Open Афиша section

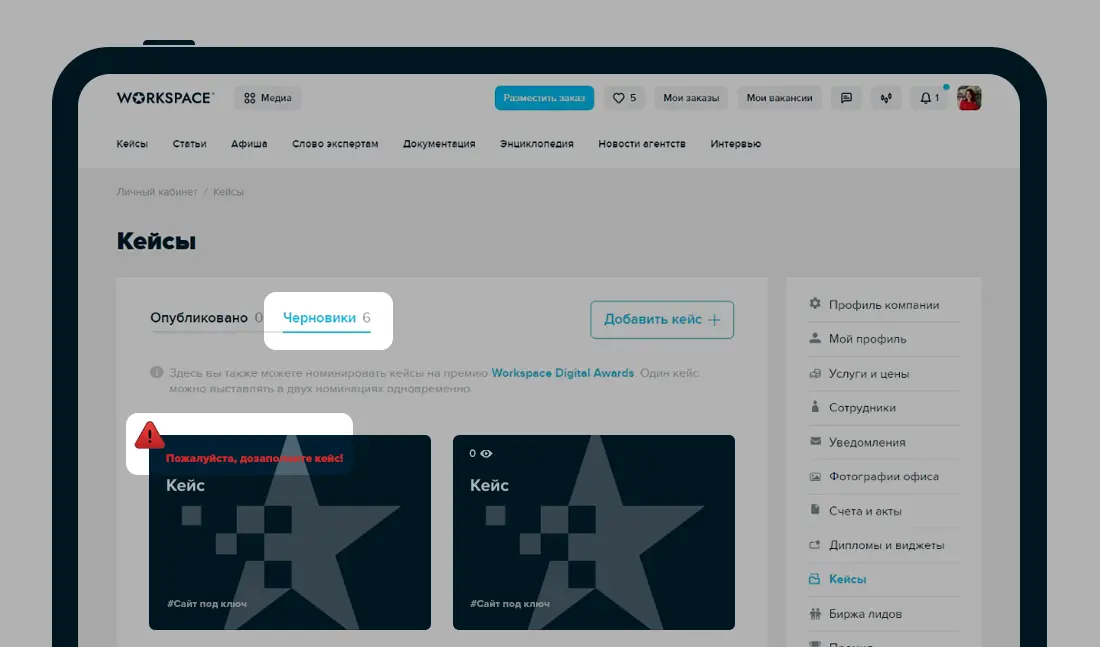[249, 144]
